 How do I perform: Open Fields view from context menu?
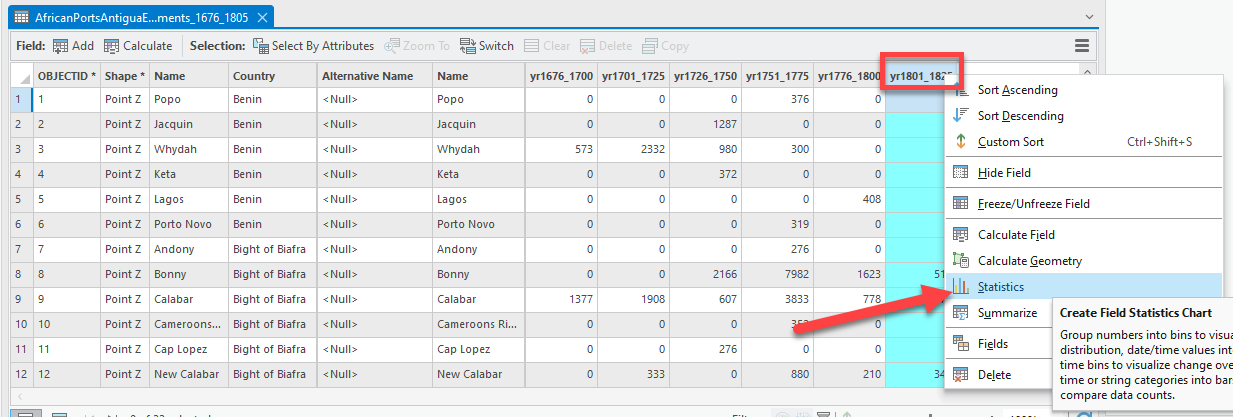click(994, 344)
